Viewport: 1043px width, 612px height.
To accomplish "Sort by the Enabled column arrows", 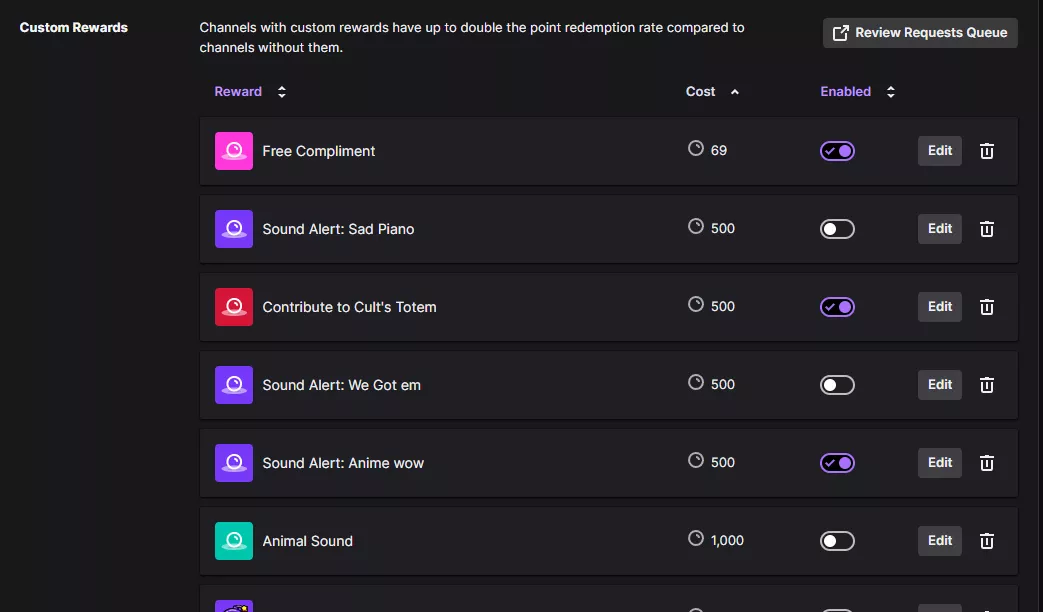I will click(x=891, y=92).
